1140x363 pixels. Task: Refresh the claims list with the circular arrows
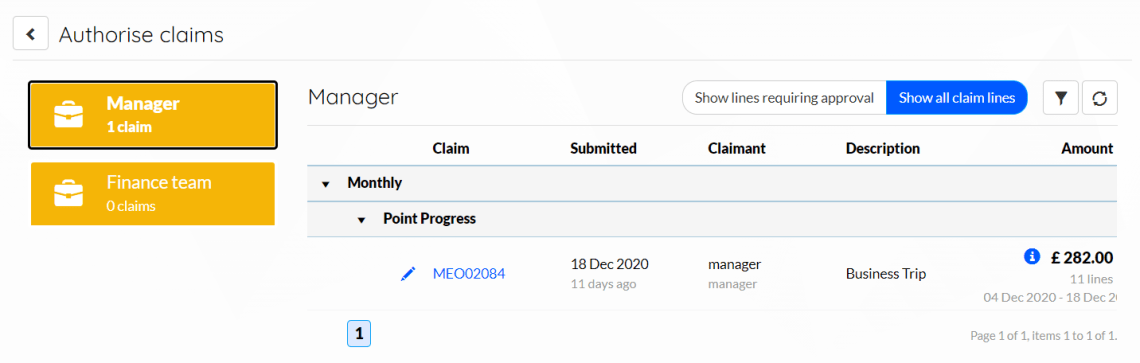(x=1099, y=98)
